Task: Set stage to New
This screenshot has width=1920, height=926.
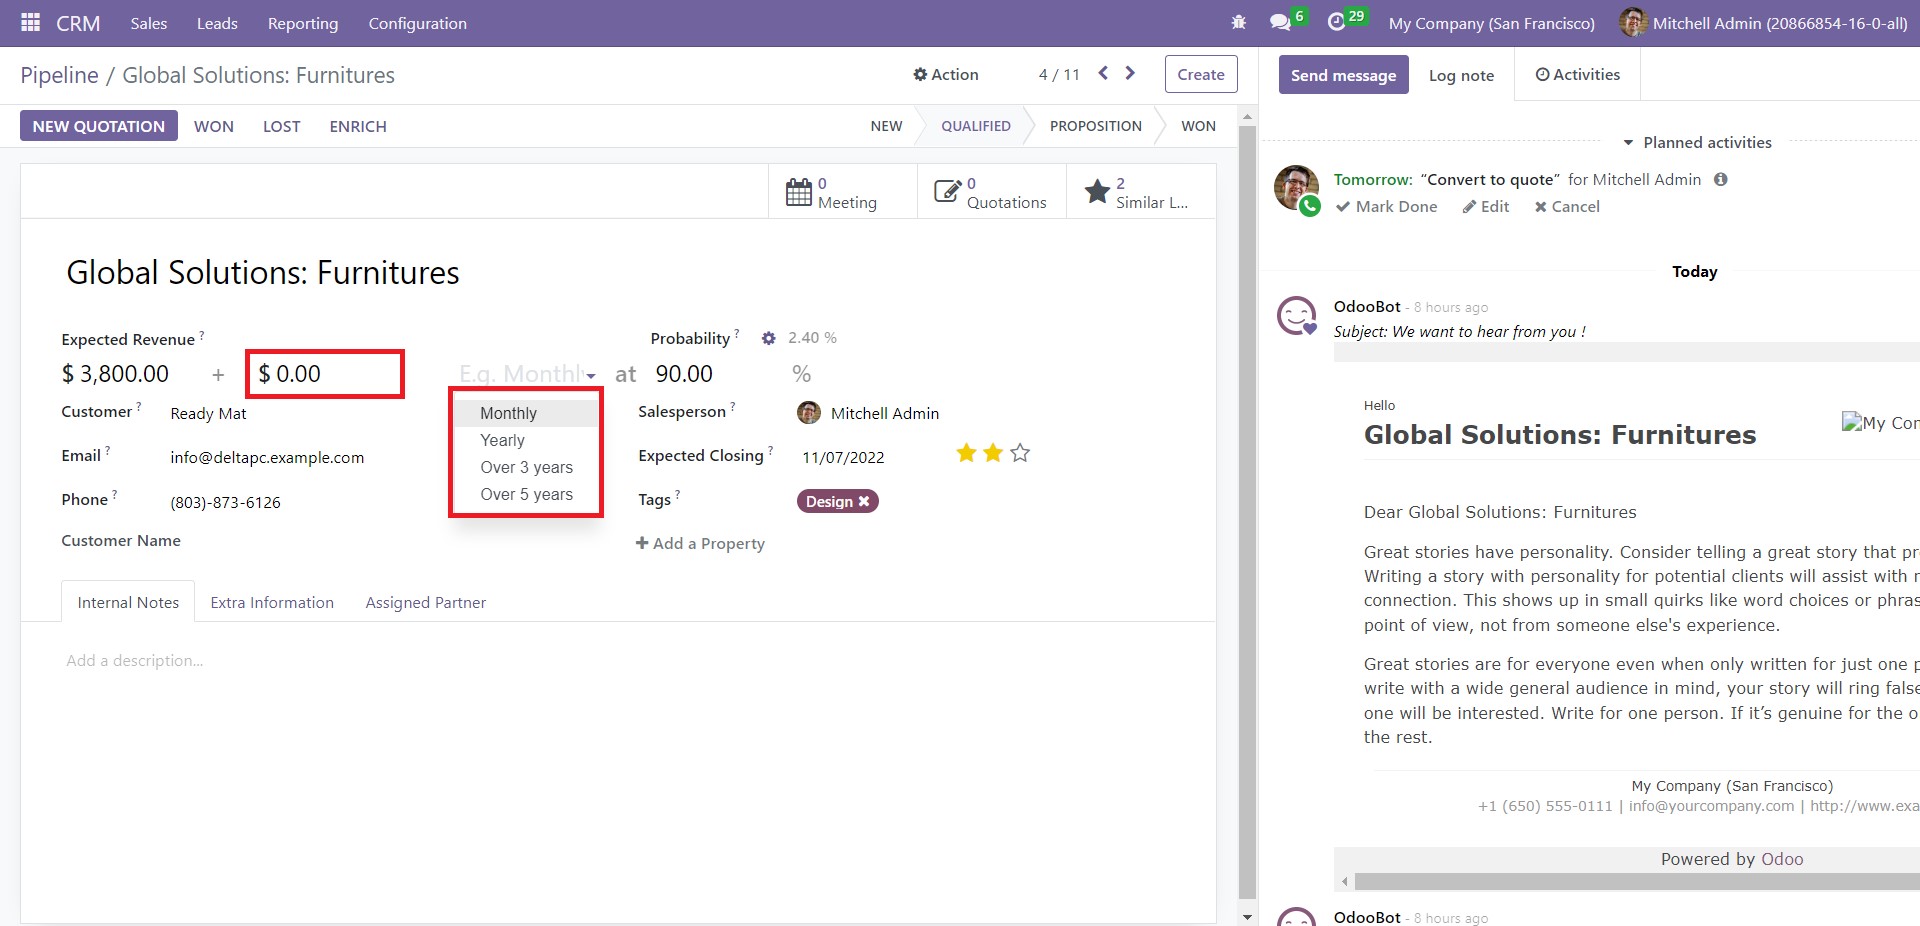Action: click(886, 126)
